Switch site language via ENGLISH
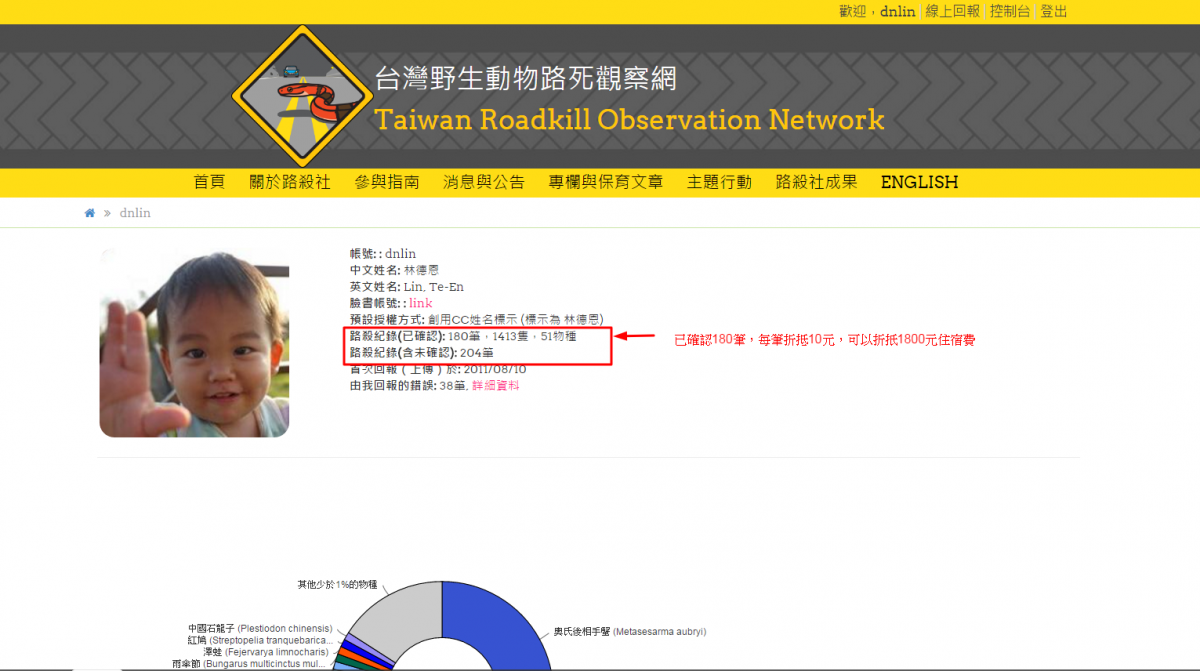Viewport: 1200px width, 671px height. pos(919,182)
